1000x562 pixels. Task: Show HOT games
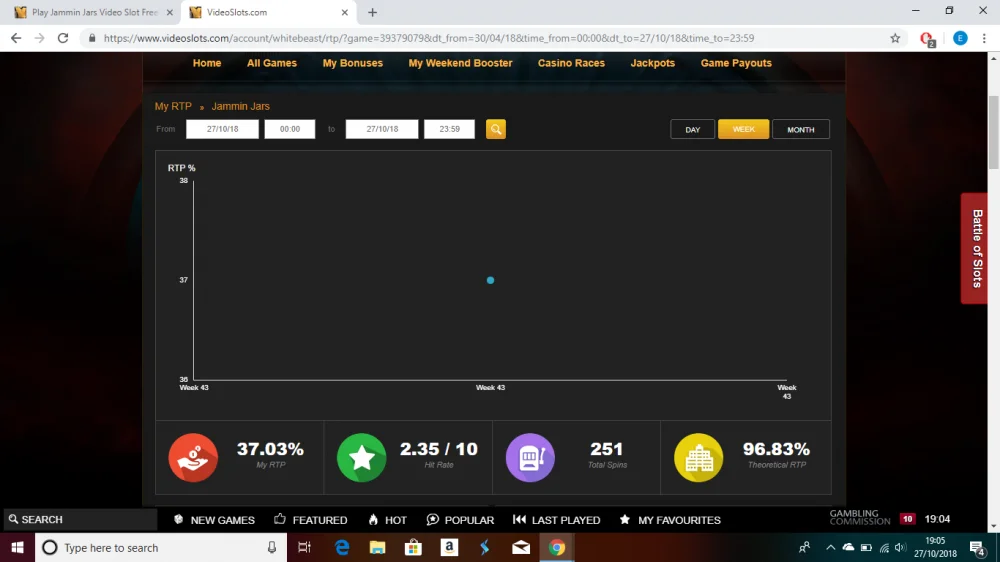click(388, 520)
